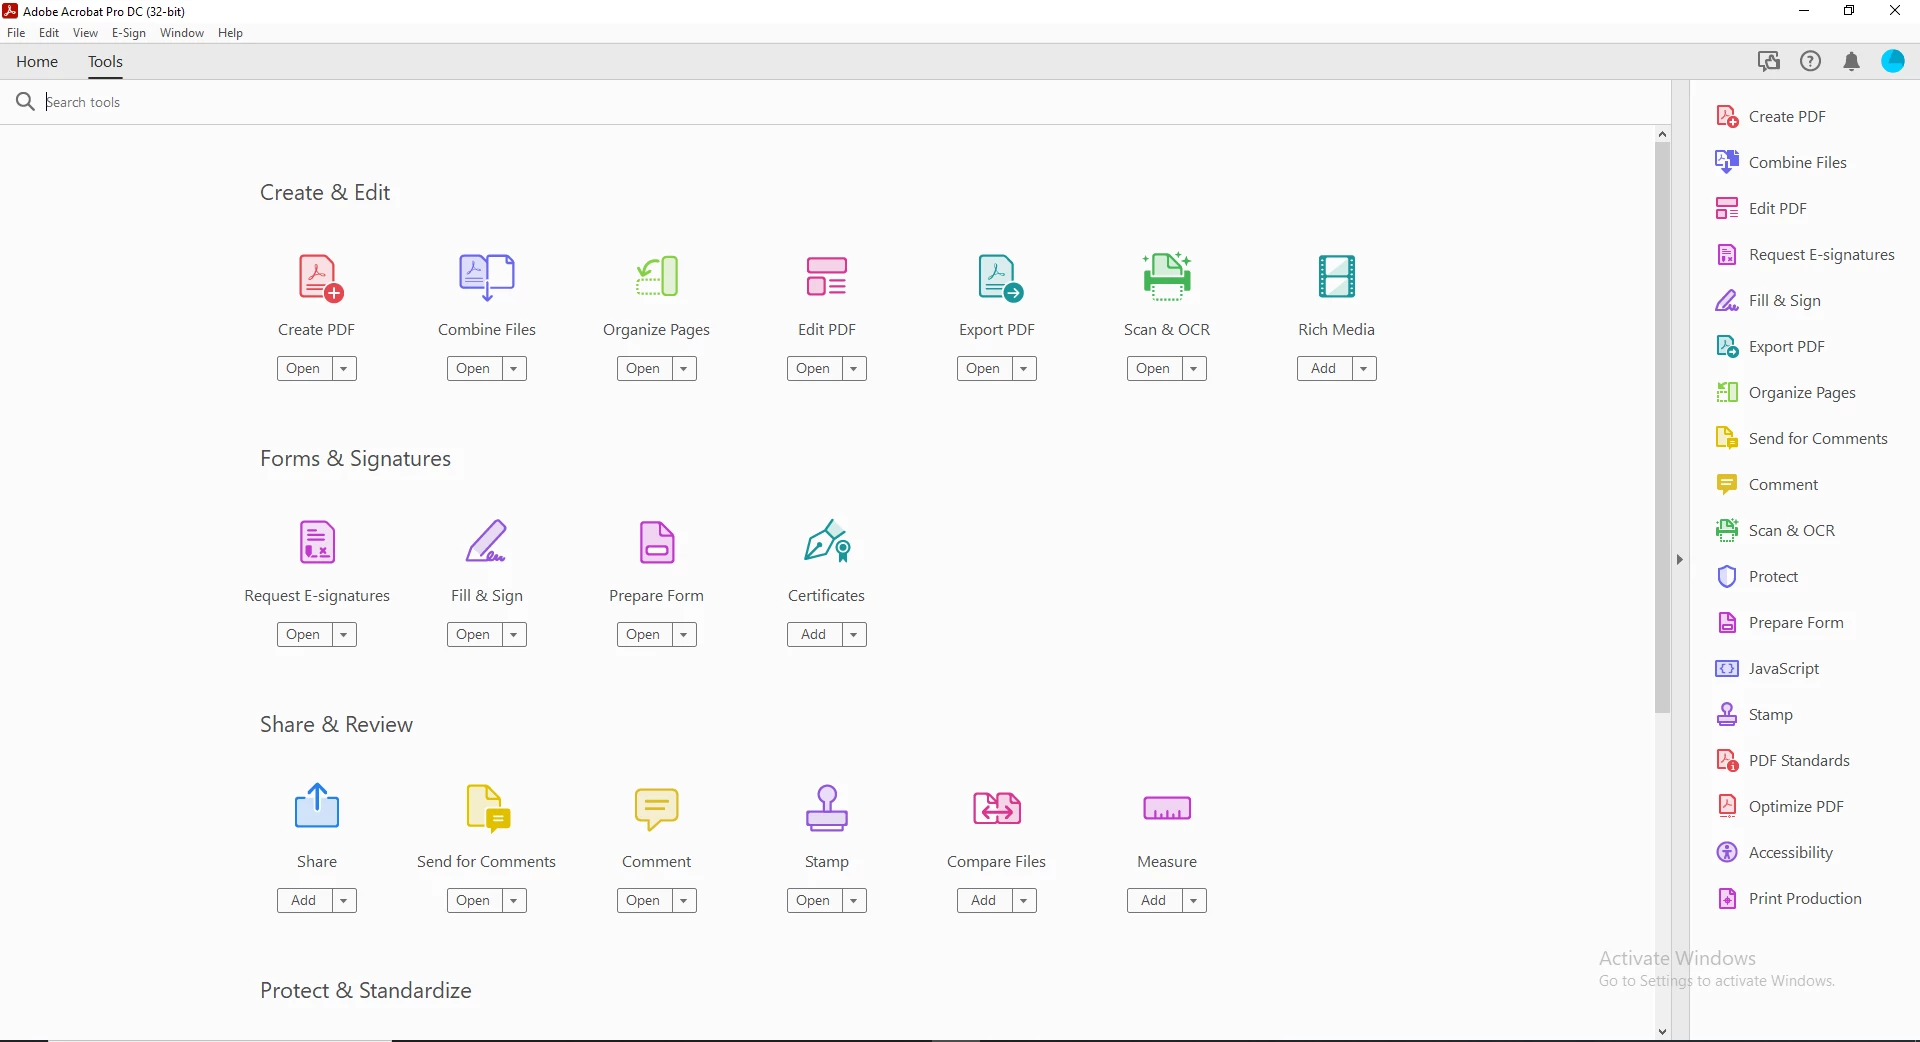The width and height of the screenshot is (1920, 1042).
Task: Open the Help menu
Action: pyautogui.click(x=230, y=33)
